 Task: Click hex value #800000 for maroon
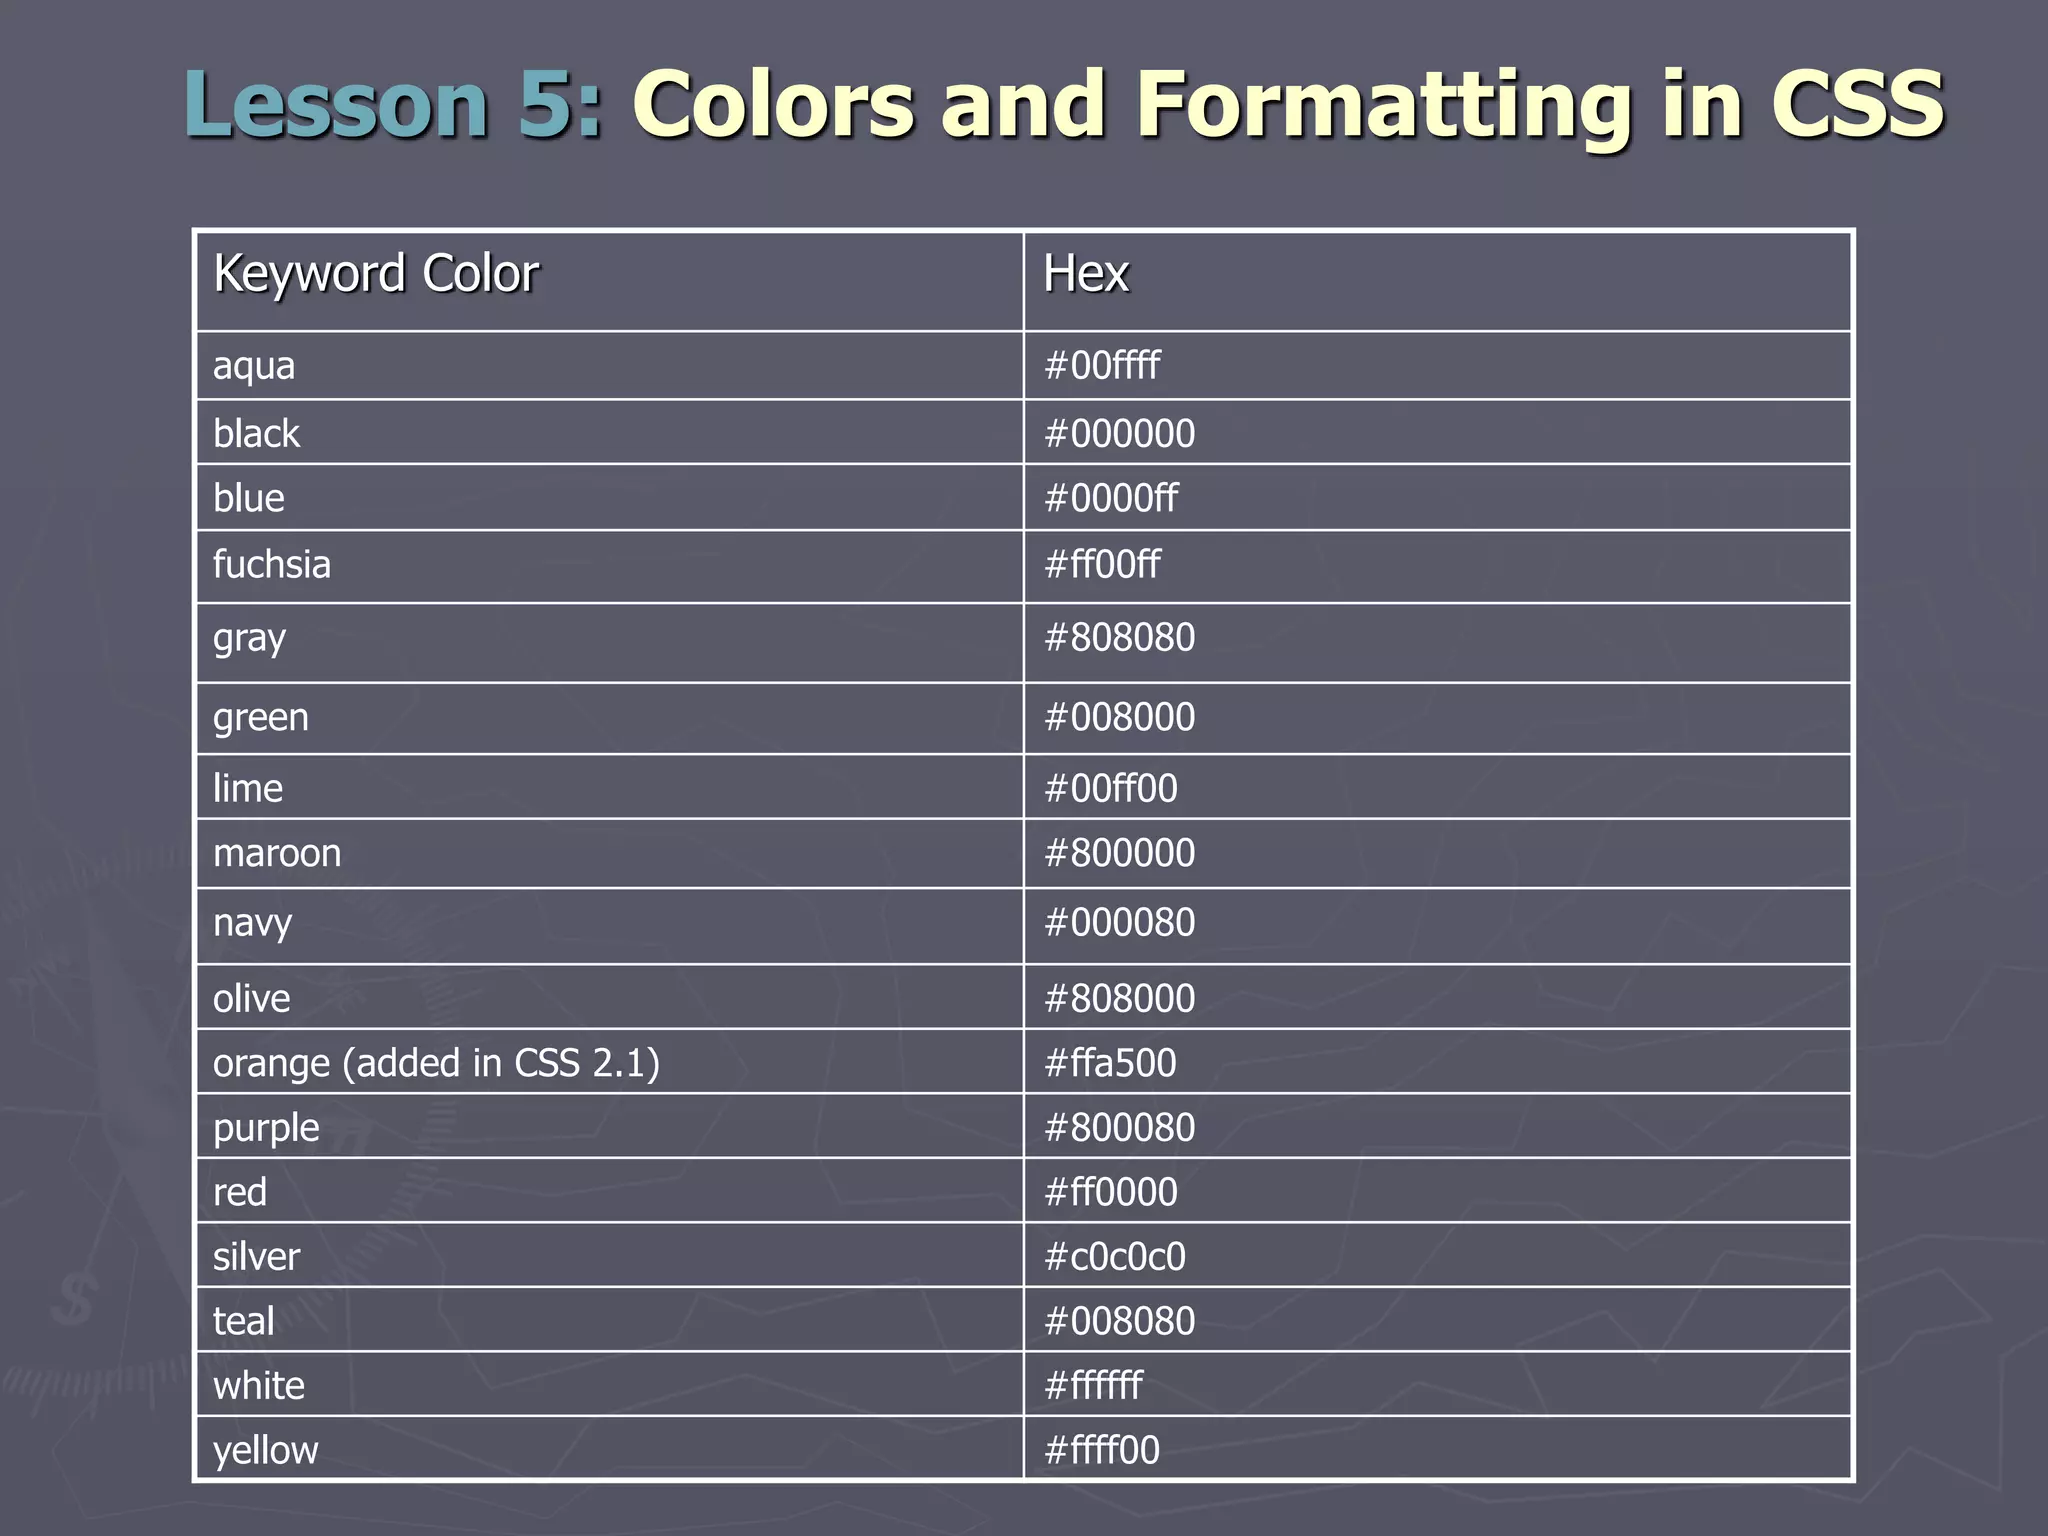1119,854
